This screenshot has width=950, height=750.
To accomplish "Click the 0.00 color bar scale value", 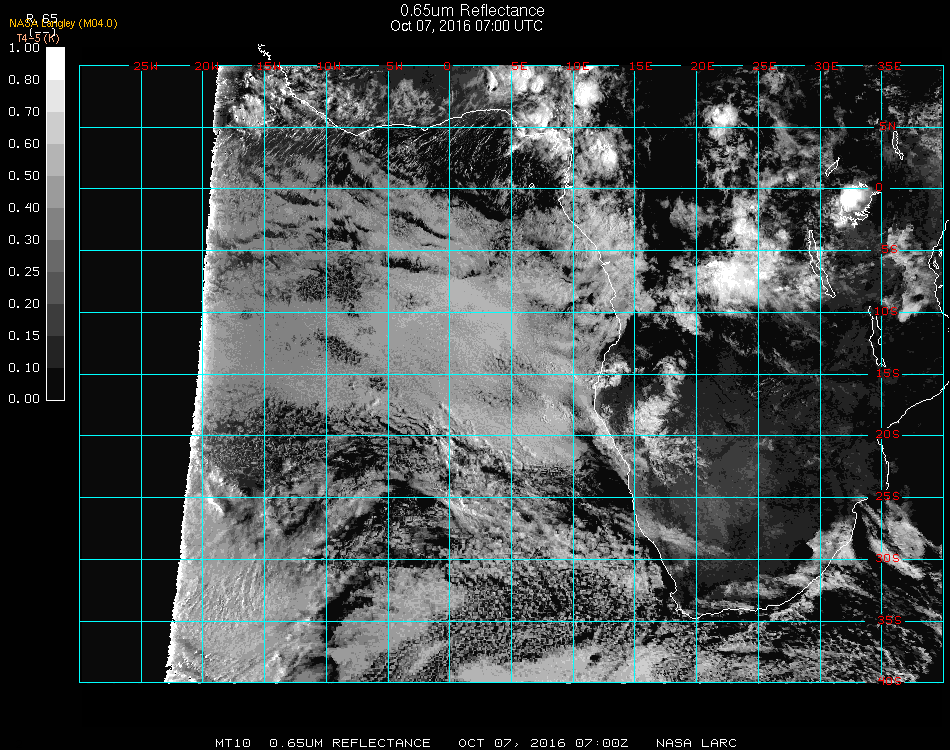I will [24, 399].
